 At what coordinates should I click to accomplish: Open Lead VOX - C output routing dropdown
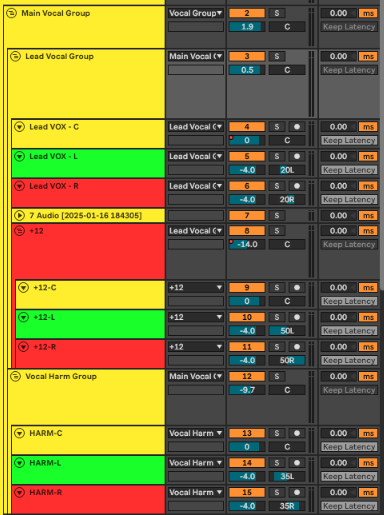pyautogui.click(x=196, y=127)
